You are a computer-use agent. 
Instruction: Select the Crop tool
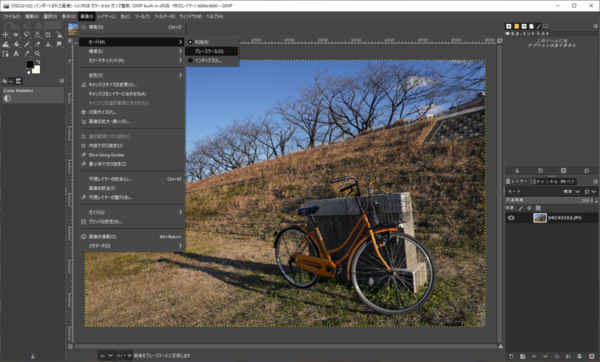point(48,34)
